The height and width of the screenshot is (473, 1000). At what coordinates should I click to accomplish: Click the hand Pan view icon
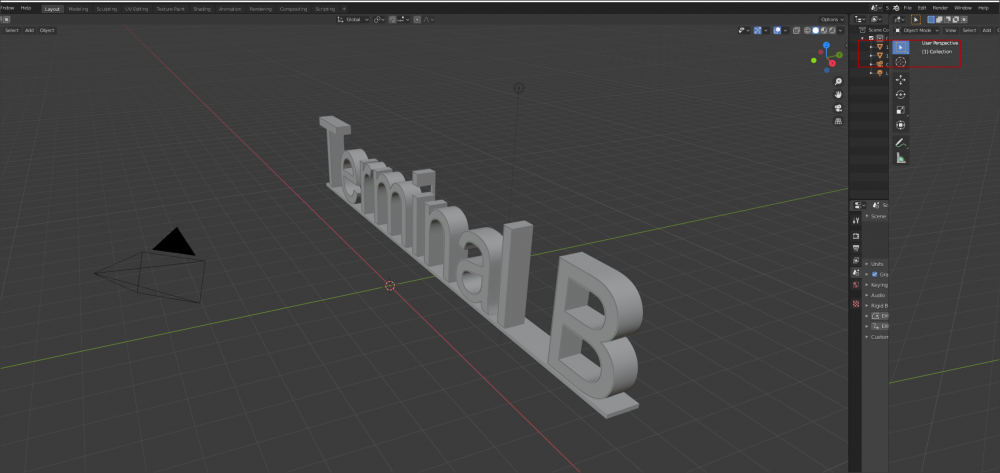(838, 94)
